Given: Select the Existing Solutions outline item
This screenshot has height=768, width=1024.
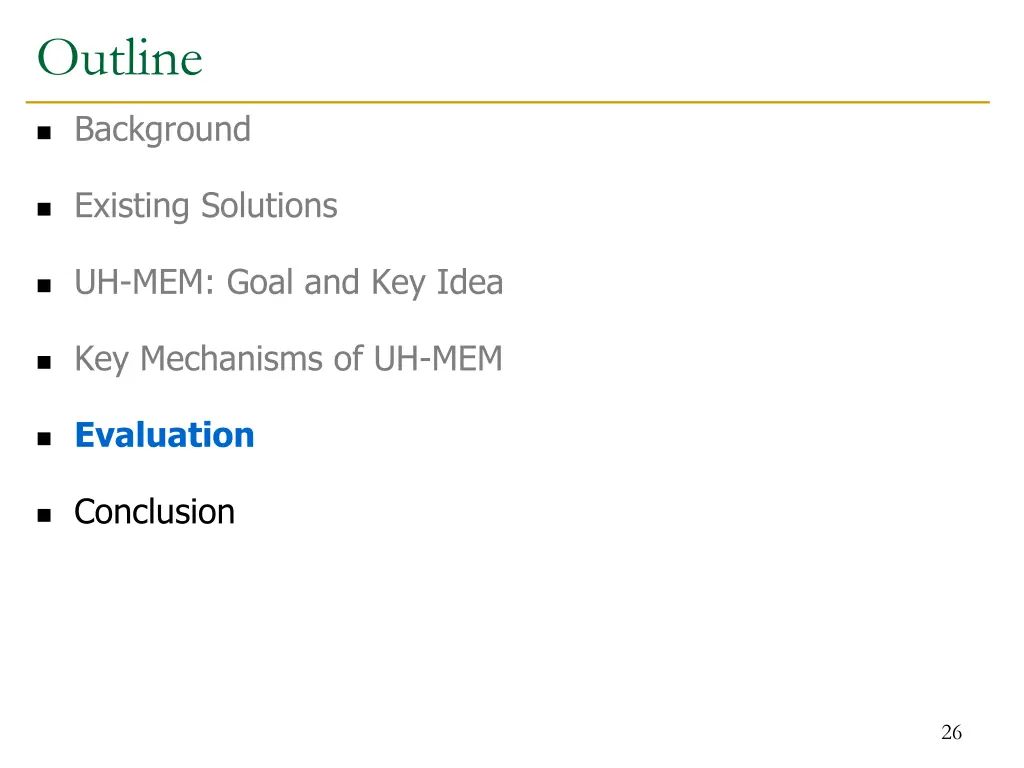Looking at the screenshot, I should coord(206,206).
